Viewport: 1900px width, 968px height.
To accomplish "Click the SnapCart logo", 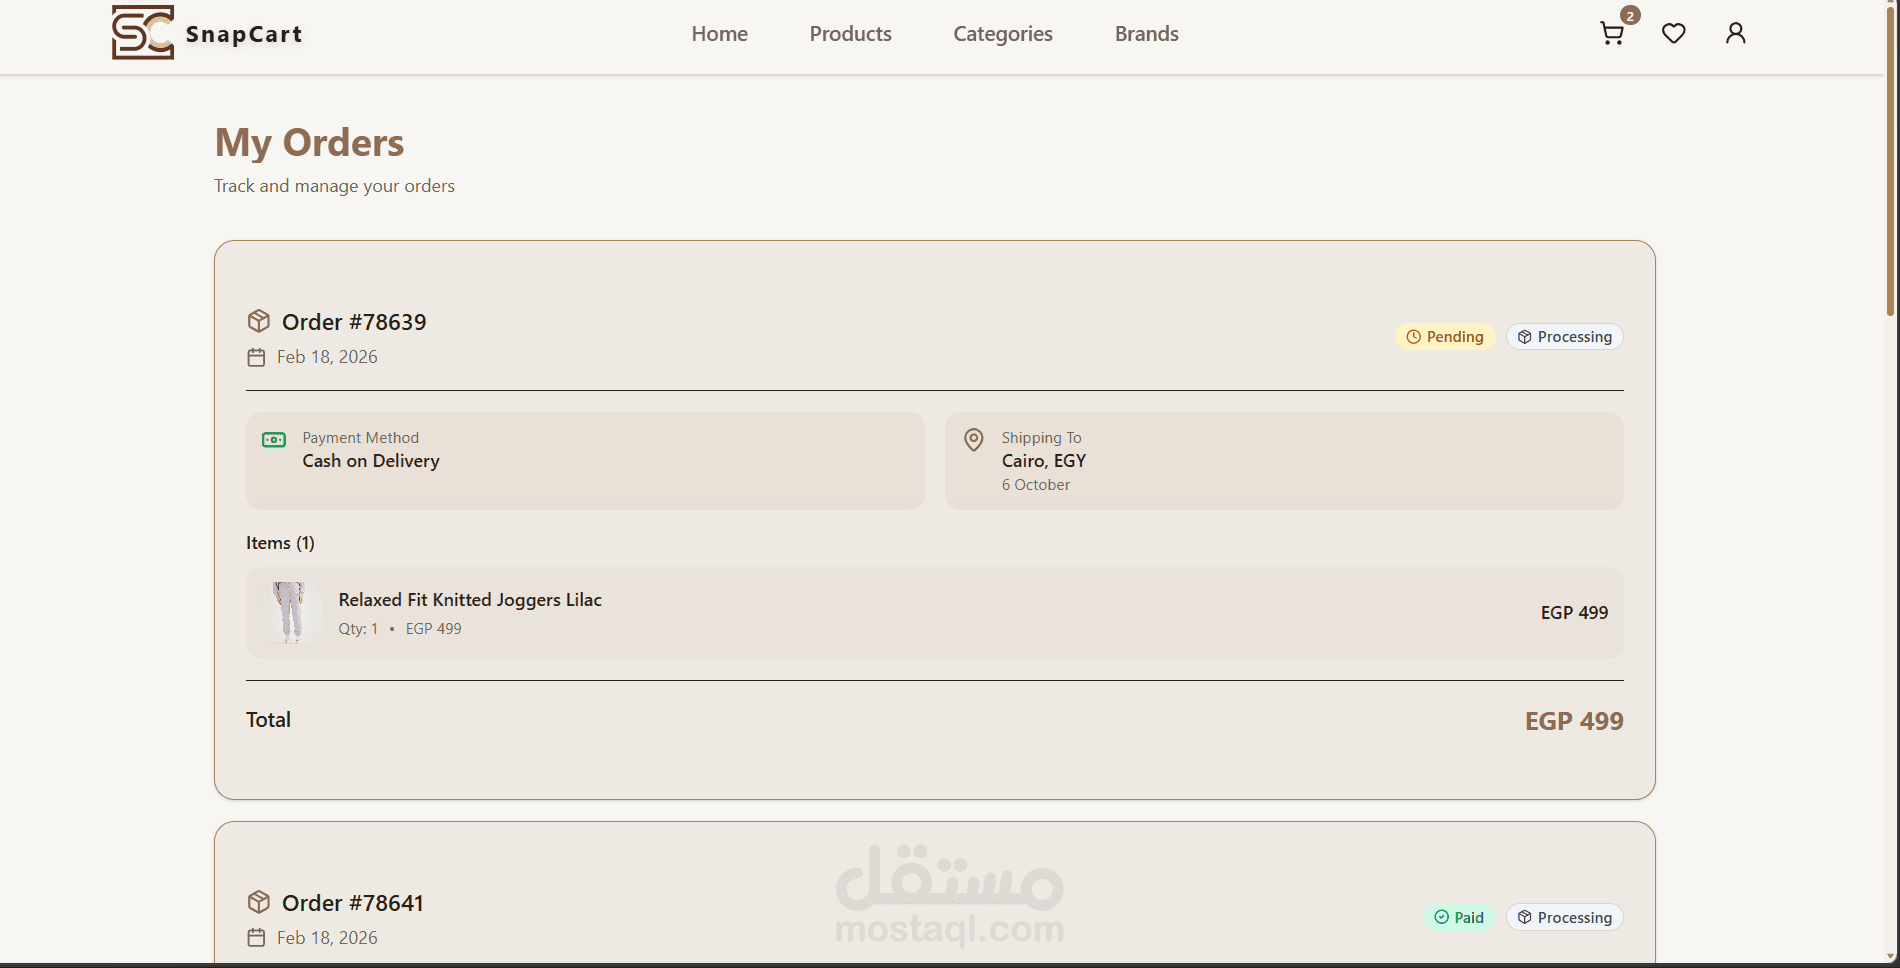I will 142,33.
